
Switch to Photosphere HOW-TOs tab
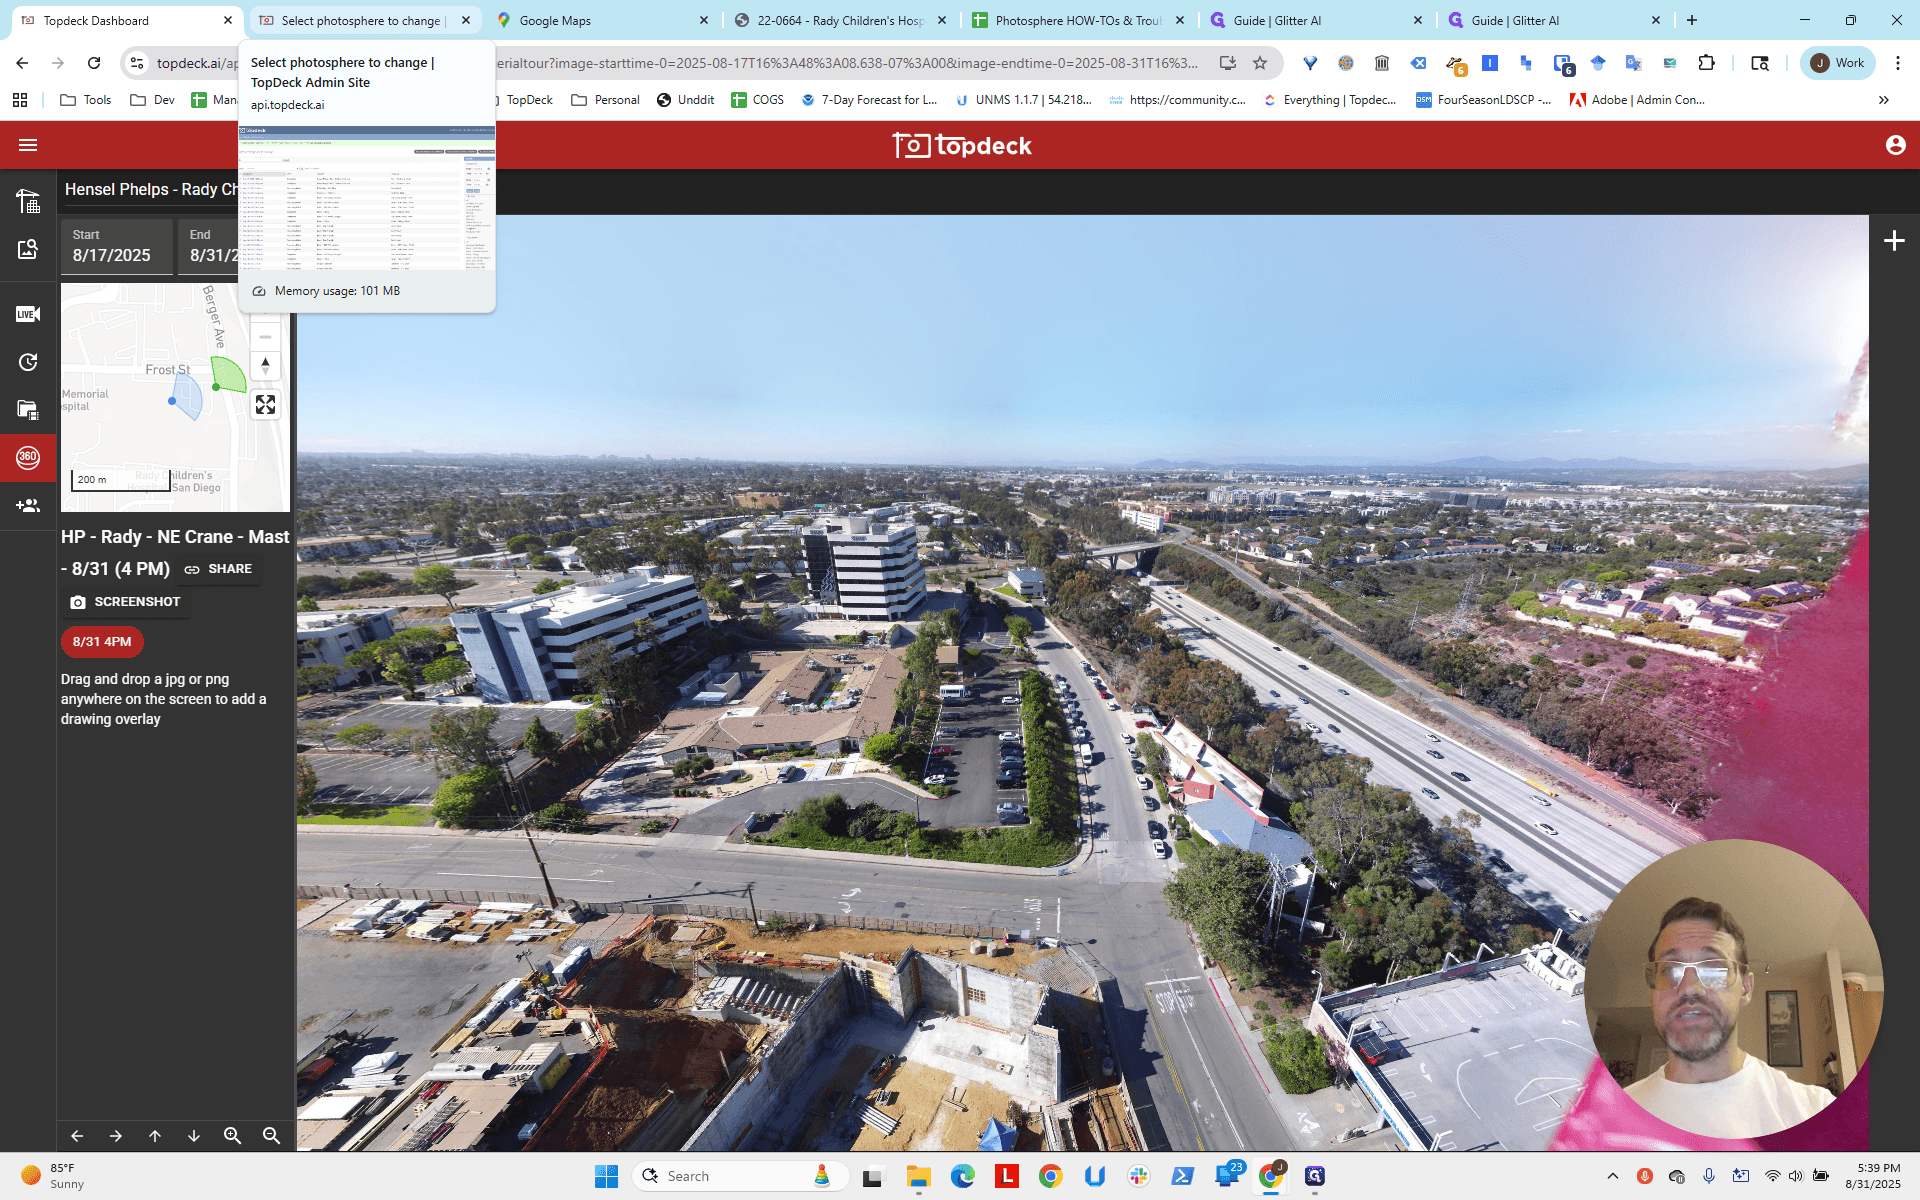click(x=1077, y=20)
